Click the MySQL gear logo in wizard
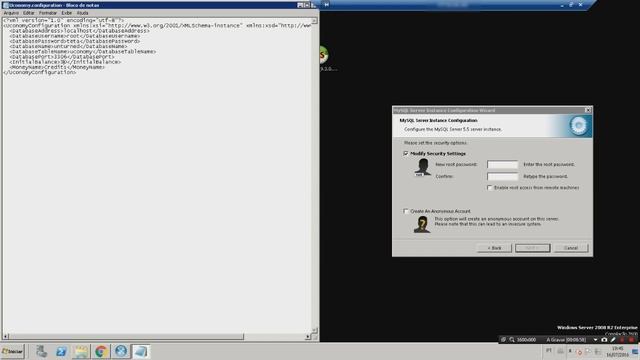The height and width of the screenshot is (360, 640). [x=578, y=126]
